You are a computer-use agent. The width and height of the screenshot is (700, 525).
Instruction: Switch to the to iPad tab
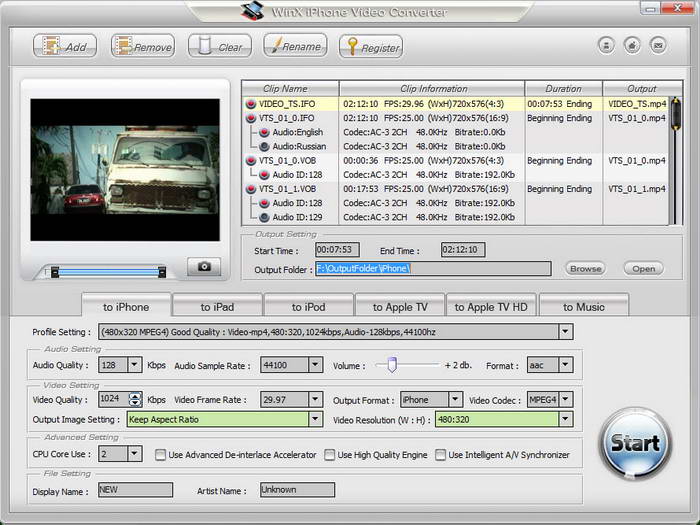(217, 307)
